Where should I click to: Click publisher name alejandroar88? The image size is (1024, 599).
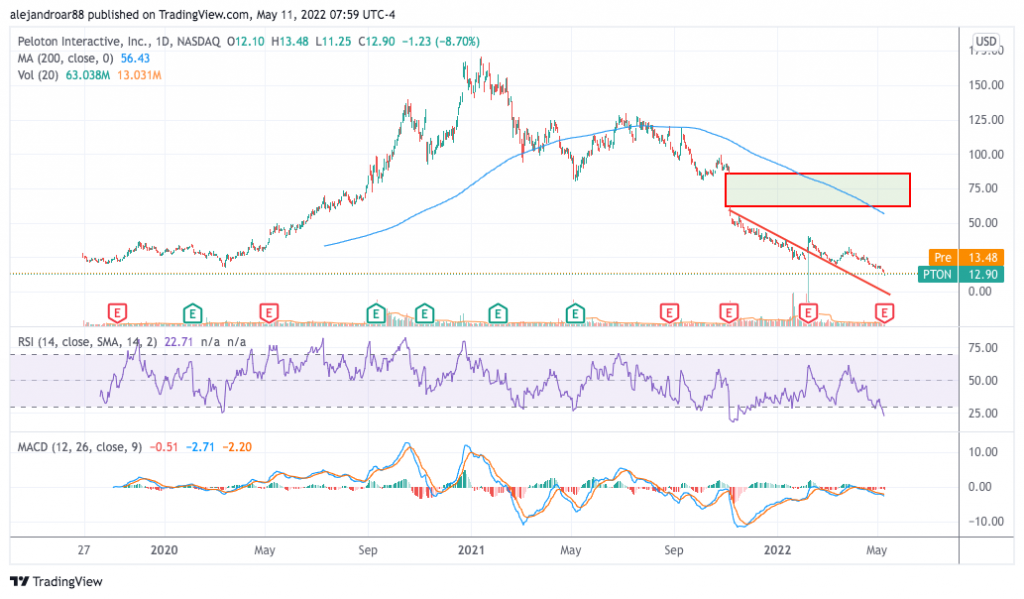[47, 14]
